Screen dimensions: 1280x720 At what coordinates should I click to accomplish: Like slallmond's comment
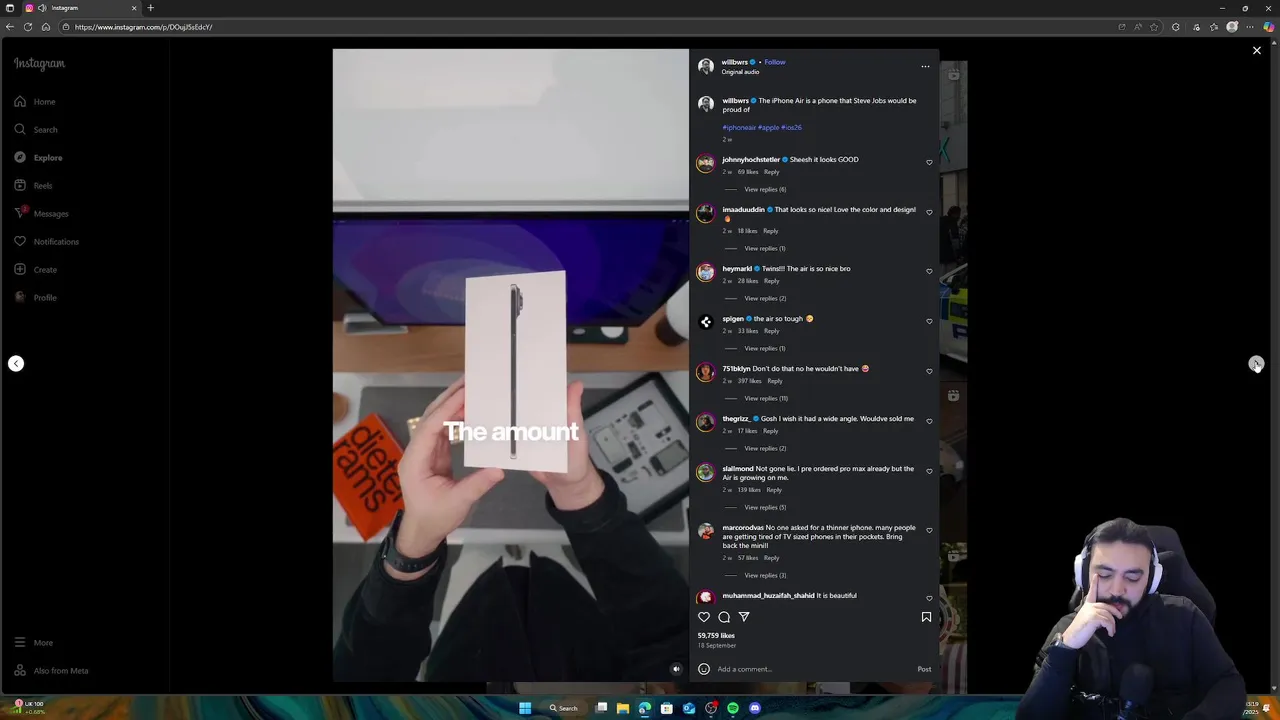point(929,471)
